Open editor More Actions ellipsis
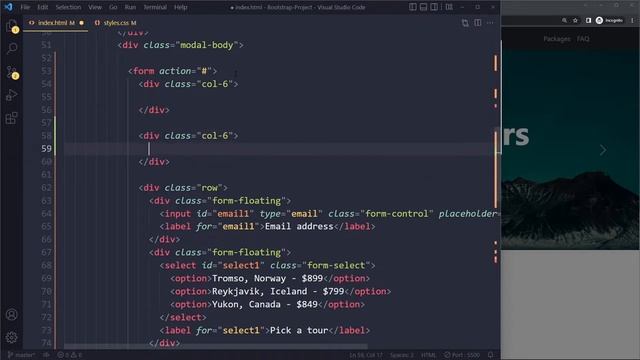 pyautogui.click(x=490, y=23)
